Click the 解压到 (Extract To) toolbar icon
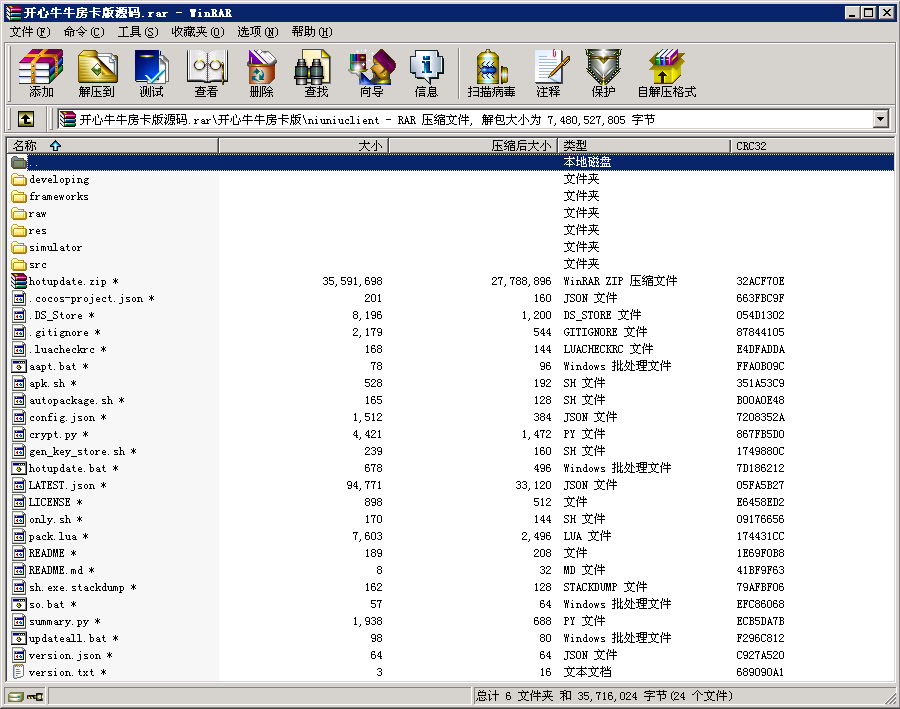Screen dimensions: 900x709 click(97, 74)
